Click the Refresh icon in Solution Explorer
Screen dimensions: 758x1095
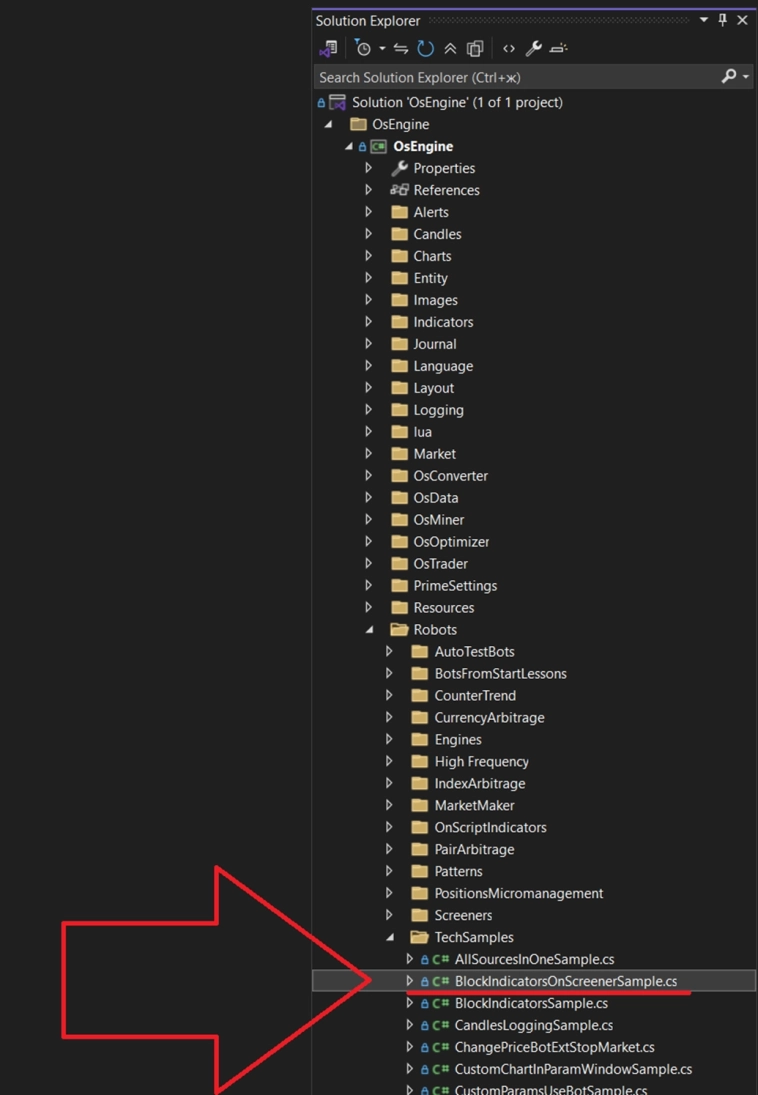(426, 48)
